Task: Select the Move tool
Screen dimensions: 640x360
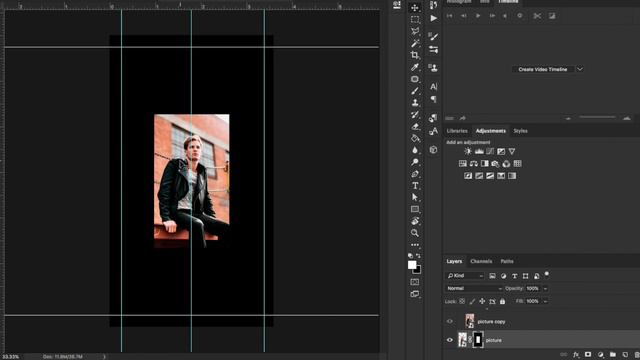Action: coord(415,8)
